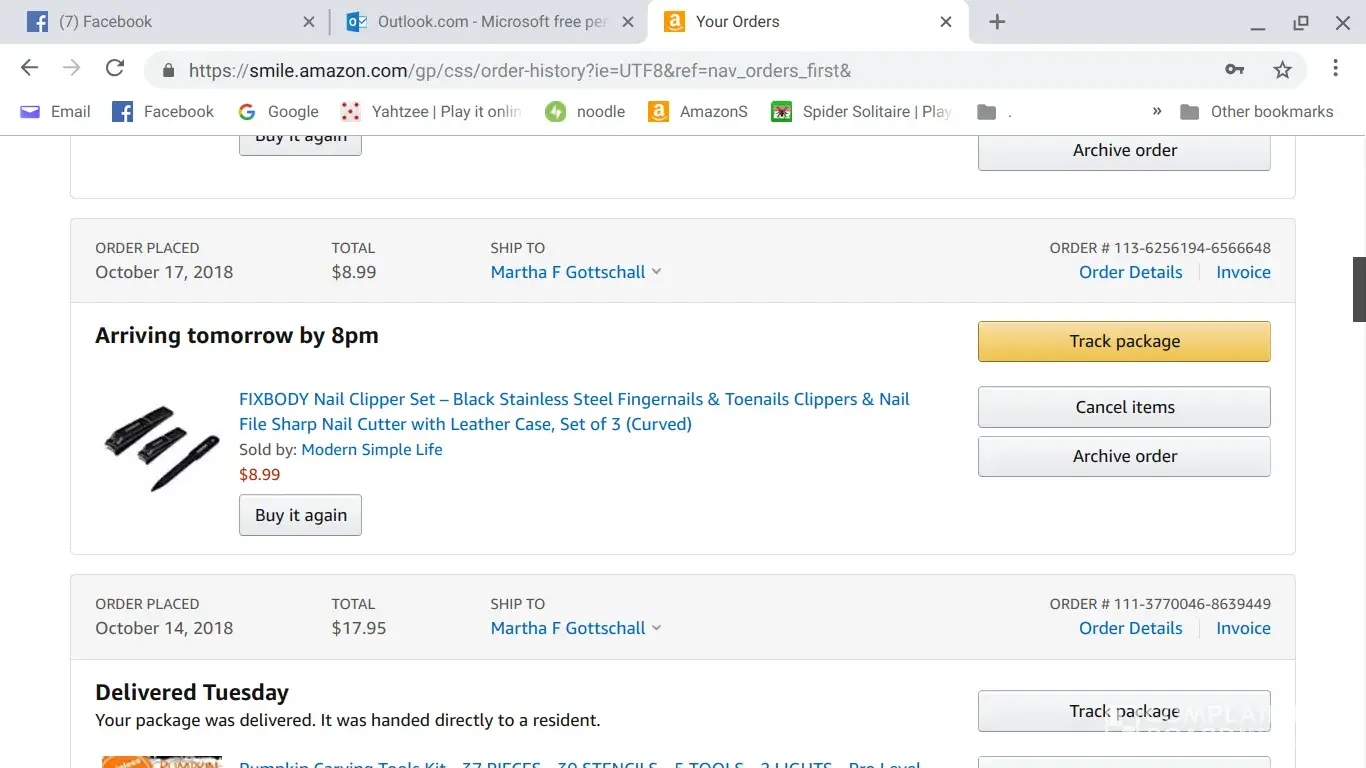Viewport: 1366px width, 768px height.
Task: Click the nail clipper set product thumbnail
Action: pyautogui.click(x=160, y=447)
